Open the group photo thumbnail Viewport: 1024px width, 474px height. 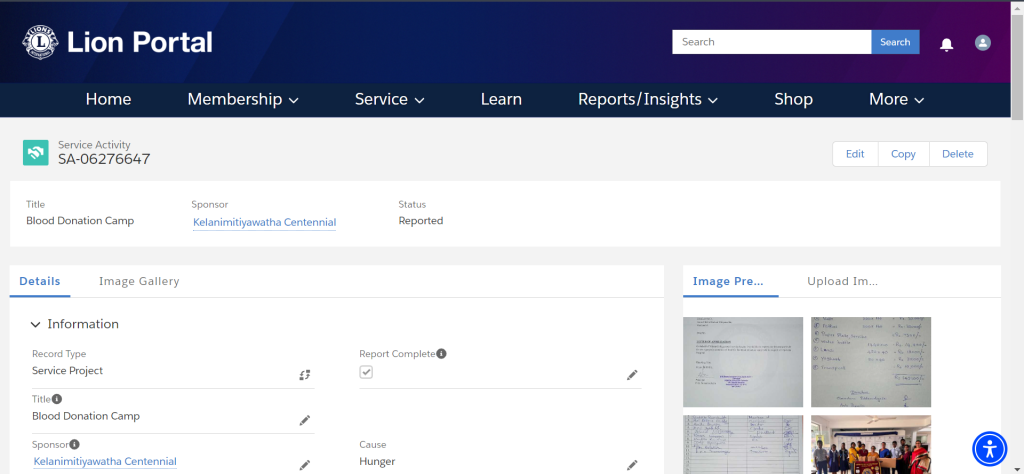point(871,445)
